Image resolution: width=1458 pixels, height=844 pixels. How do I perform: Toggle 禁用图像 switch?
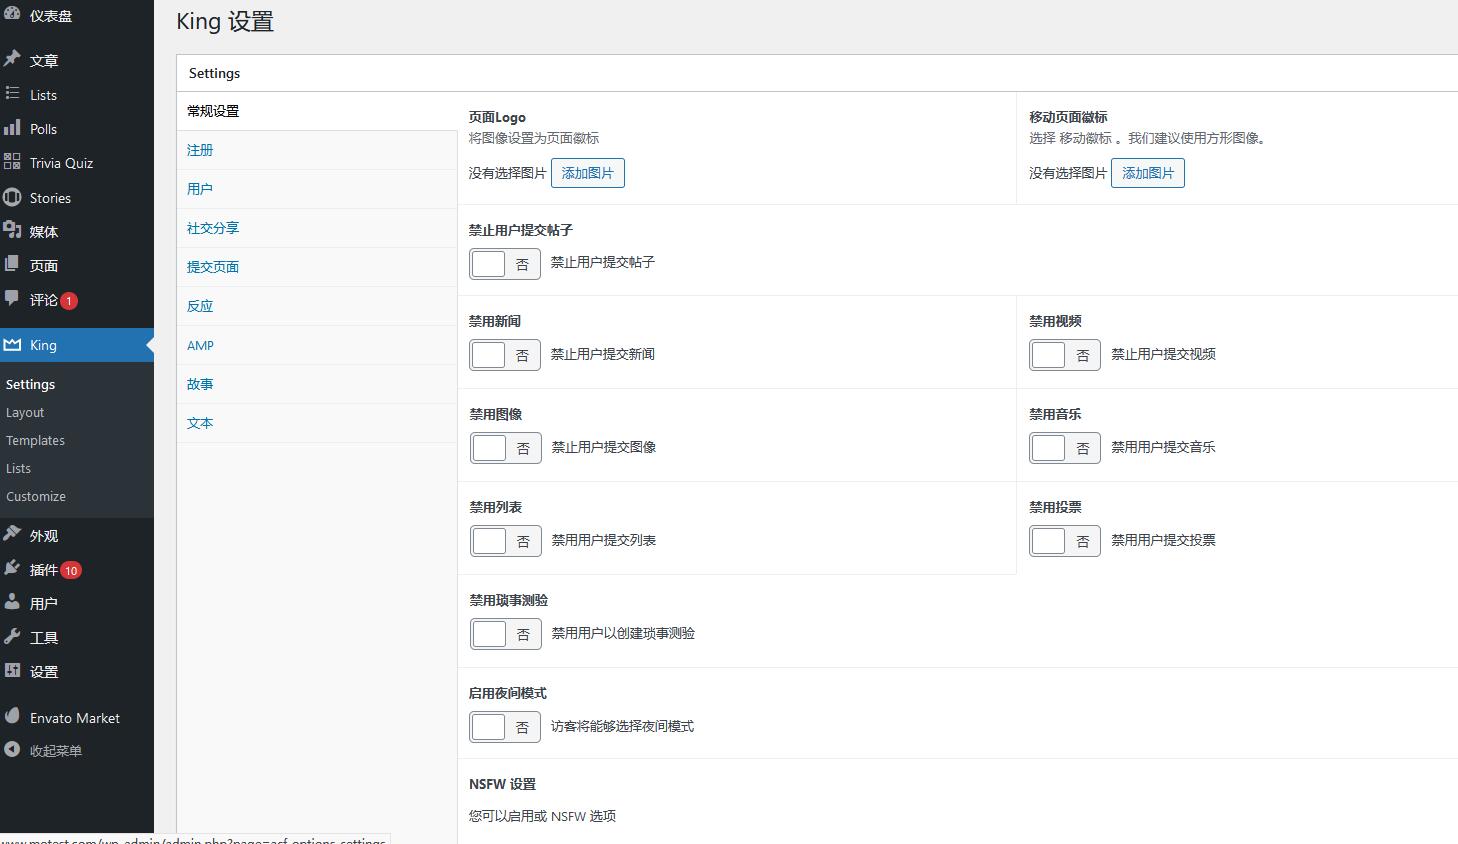click(x=505, y=448)
